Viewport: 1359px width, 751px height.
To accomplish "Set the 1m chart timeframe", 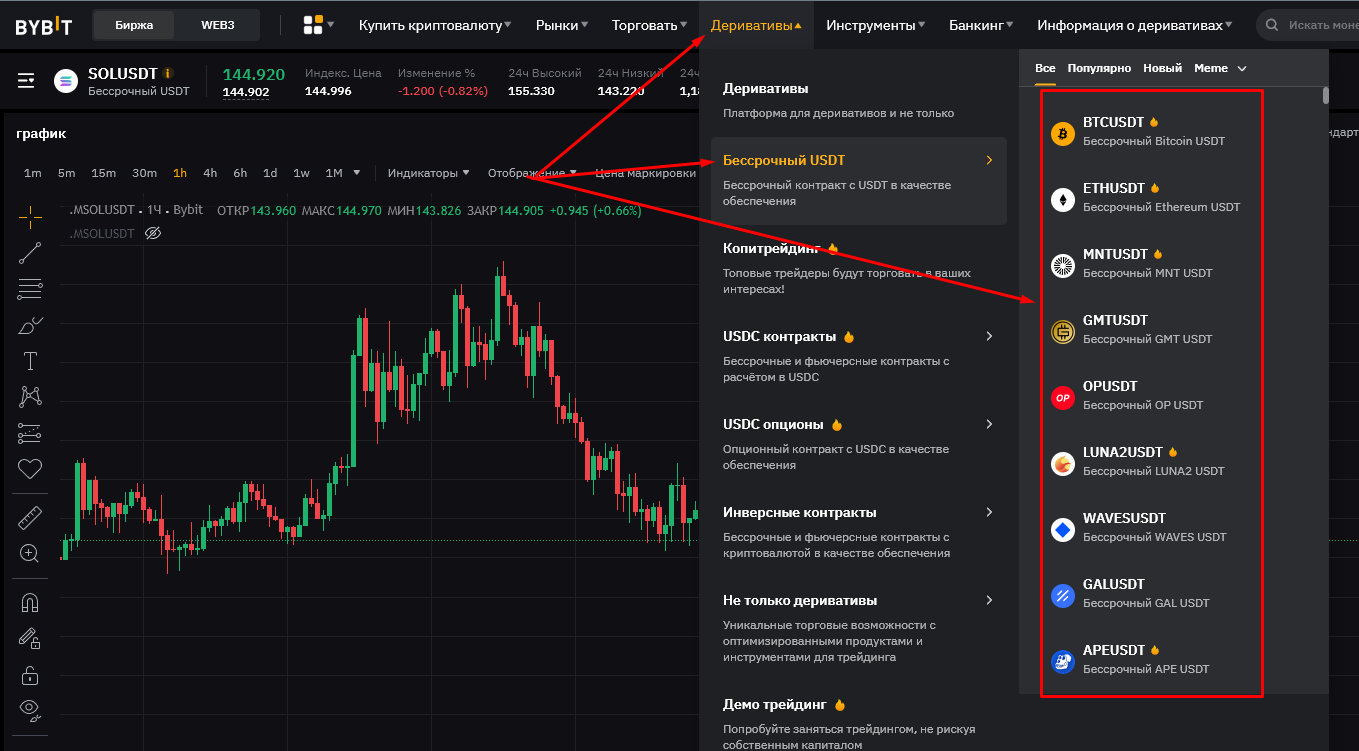I will (33, 173).
